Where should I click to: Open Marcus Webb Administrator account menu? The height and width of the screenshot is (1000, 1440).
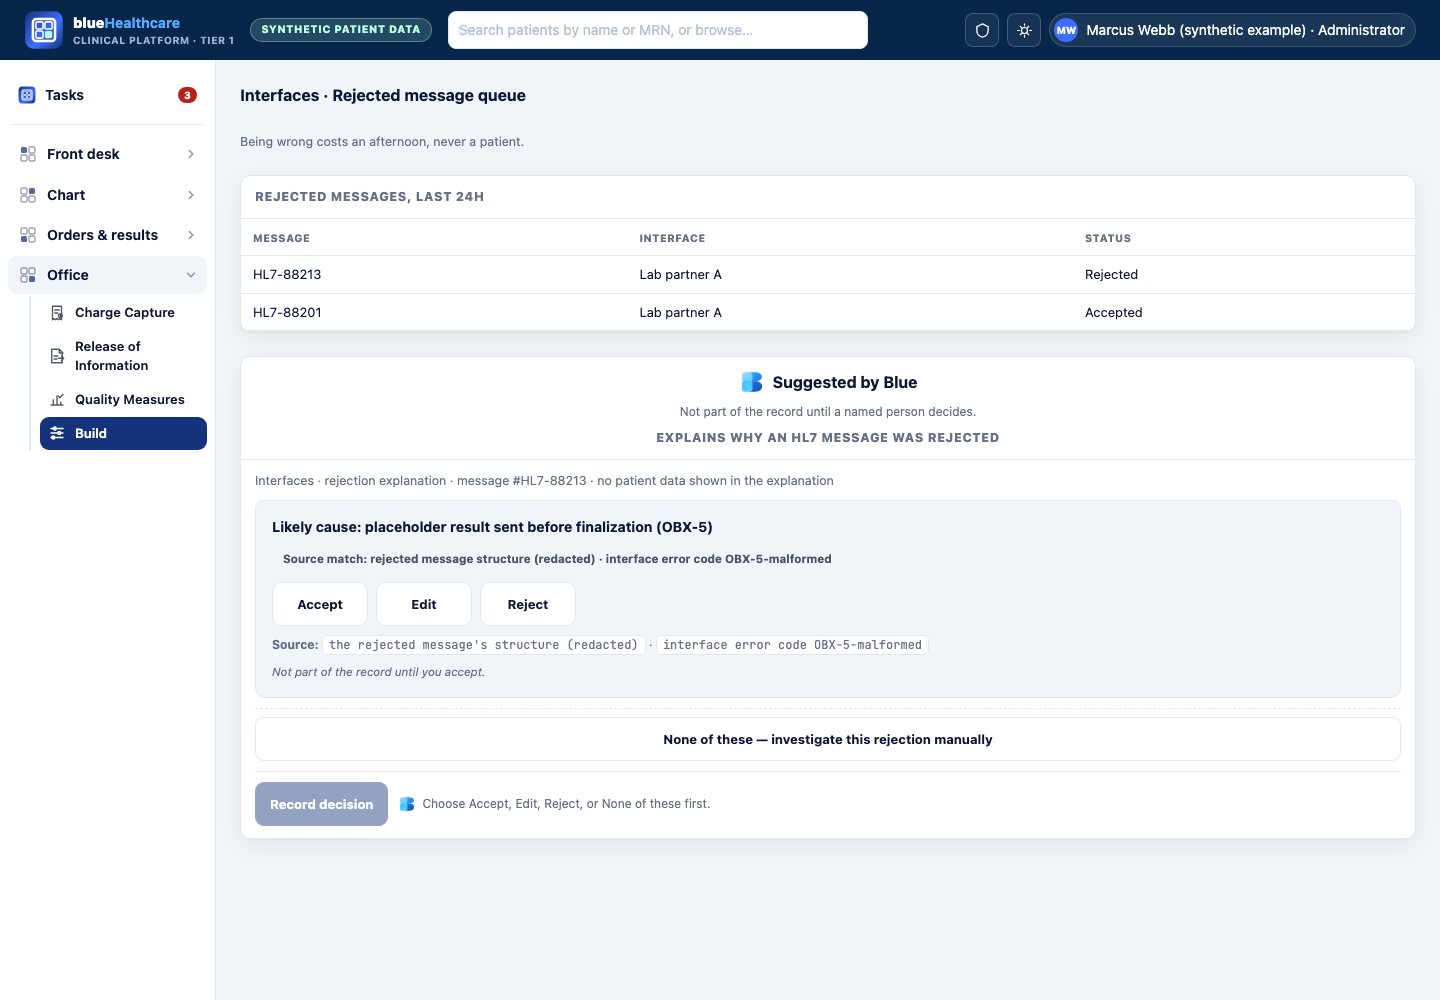(1232, 30)
